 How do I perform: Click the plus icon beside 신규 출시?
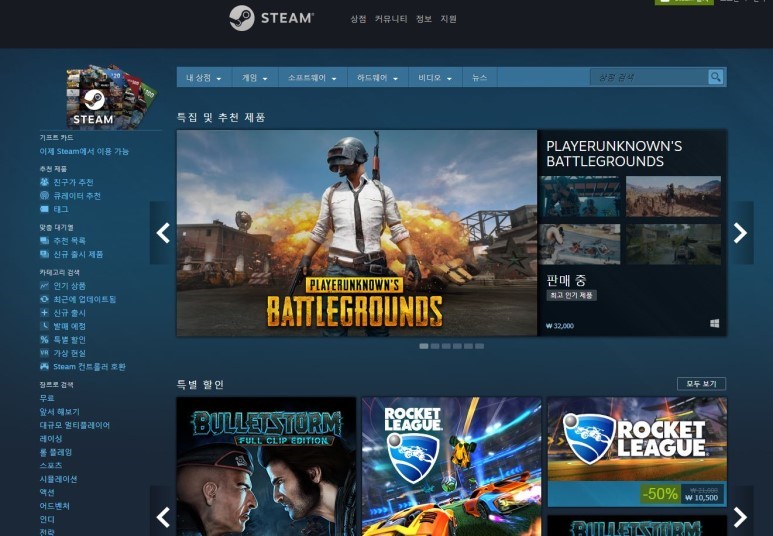(44, 312)
